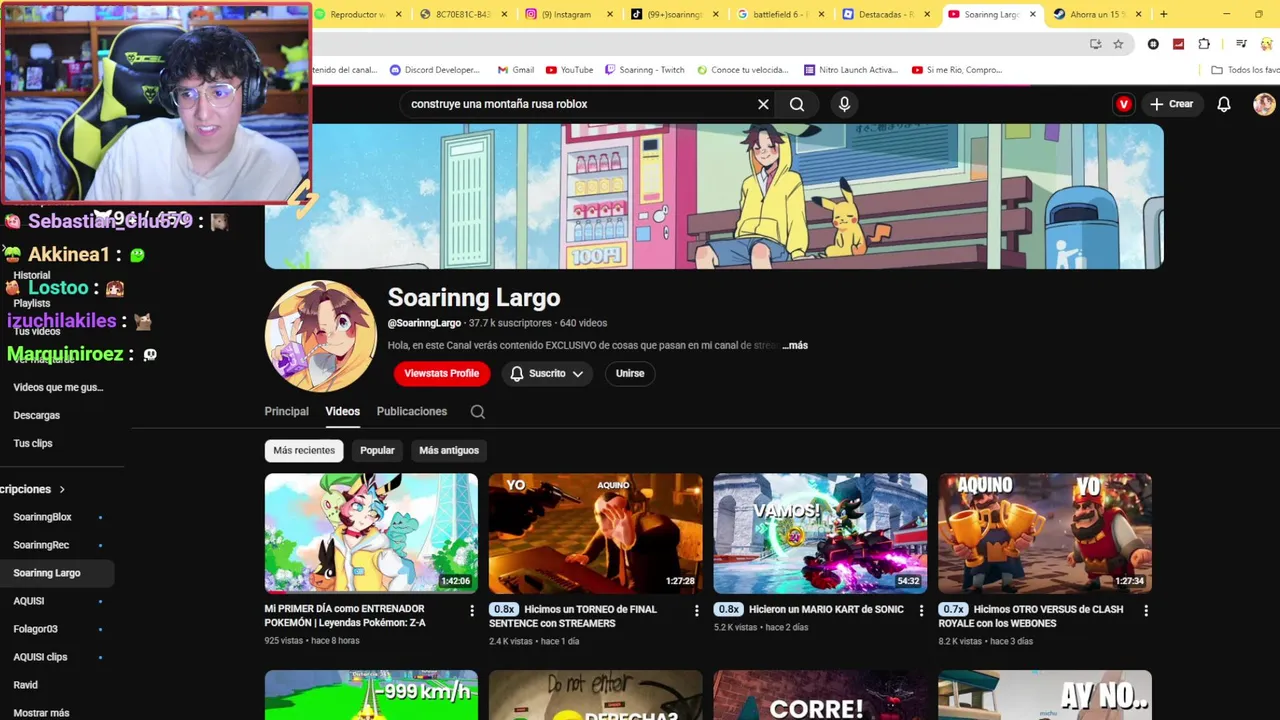Open browser extensions puzzle icon
1280x720 pixels.
1204,44
